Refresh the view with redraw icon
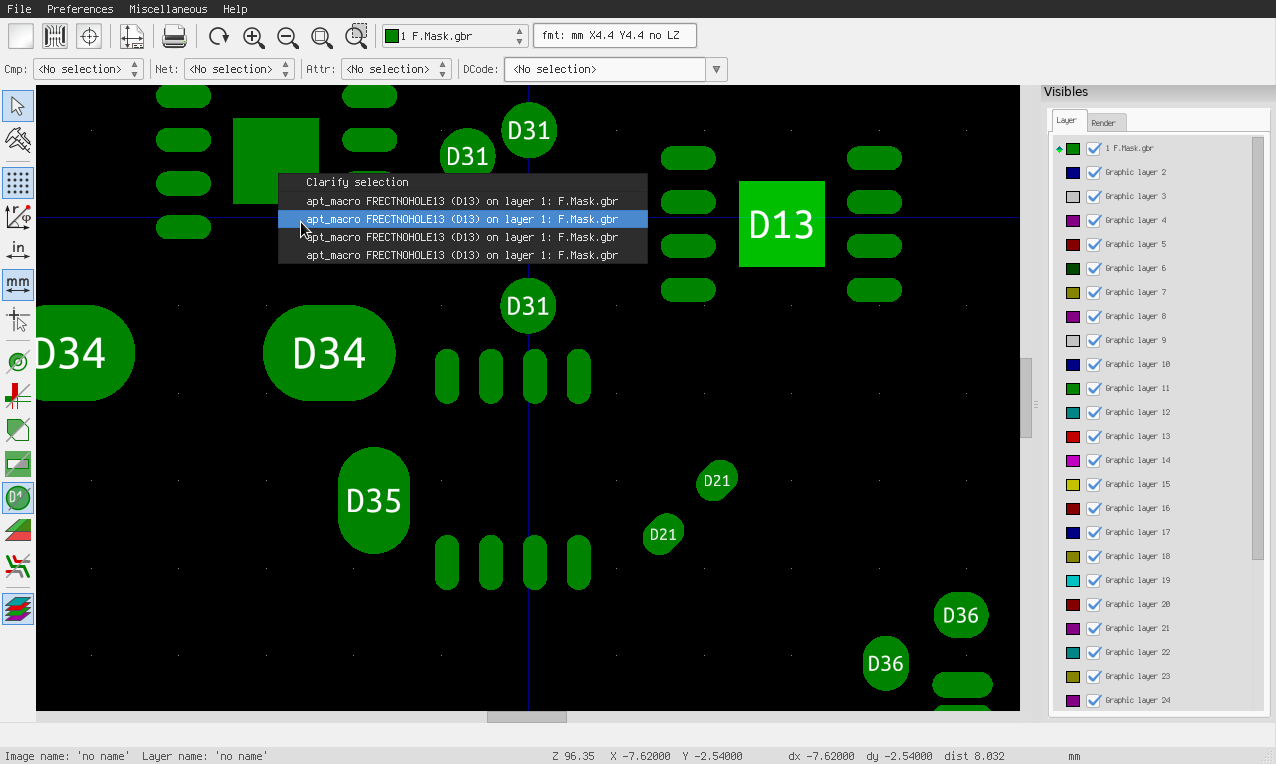 click(219, 37)
